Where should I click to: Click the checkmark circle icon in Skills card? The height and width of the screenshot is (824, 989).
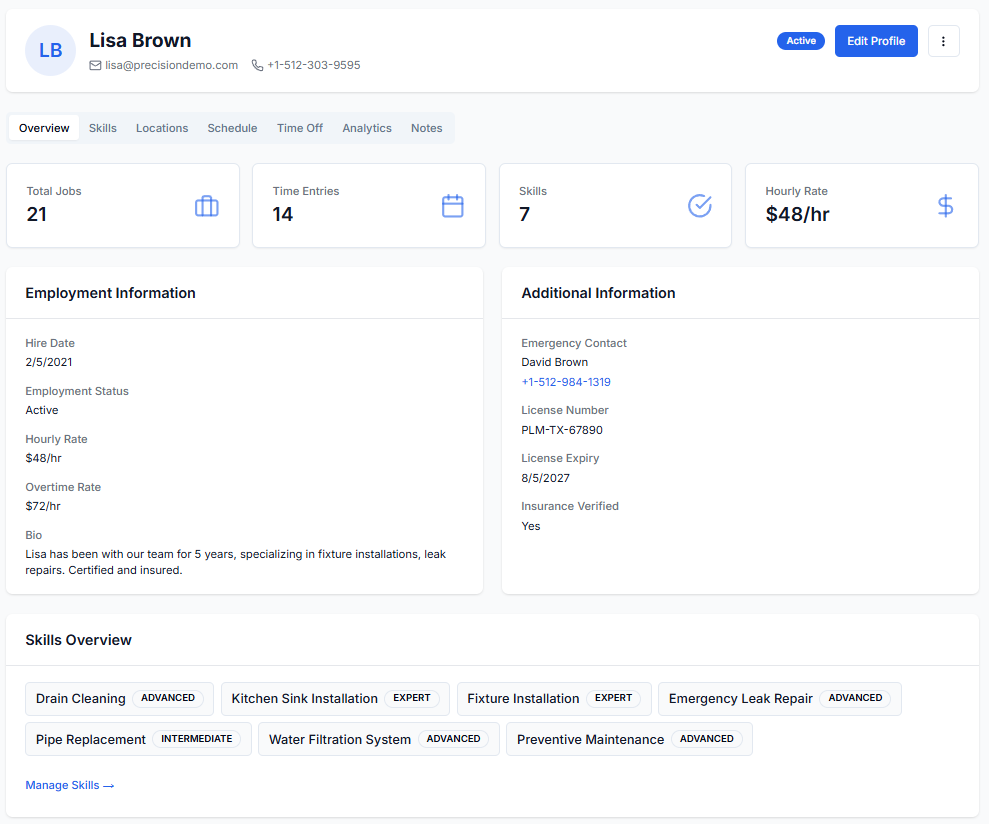700,206
